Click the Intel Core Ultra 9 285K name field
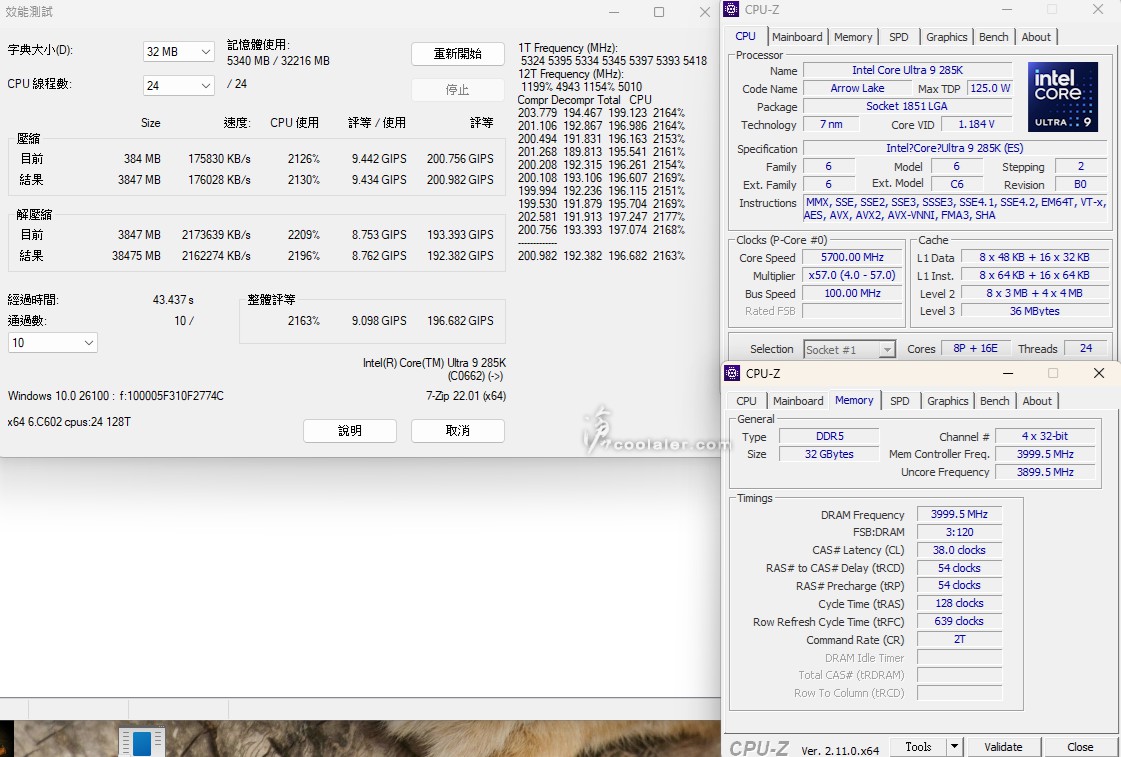 pyautogui.click(x=907, y=70)
